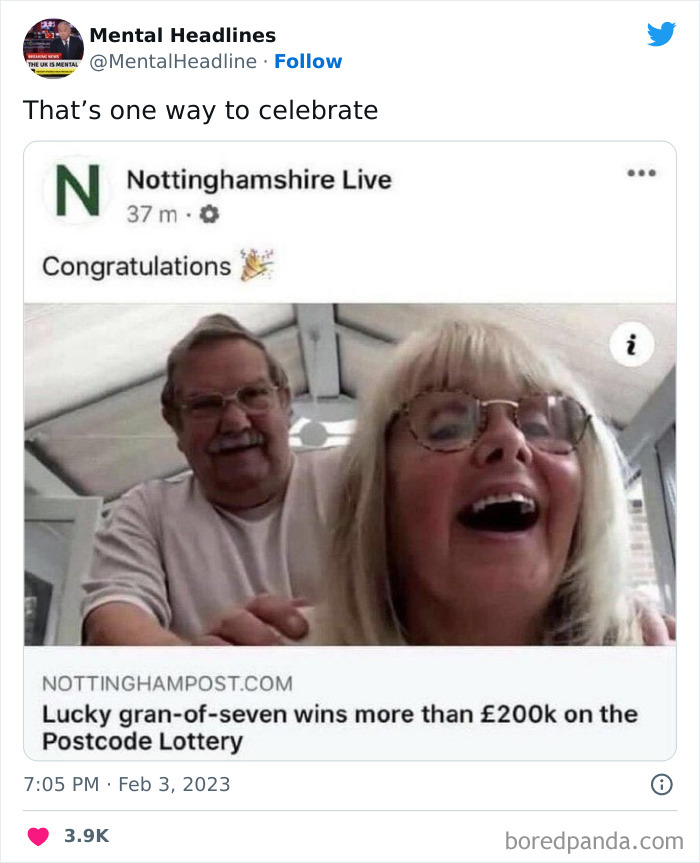Click the Follow button
This screenshot has width=700, height=863.
pos(308,62)
